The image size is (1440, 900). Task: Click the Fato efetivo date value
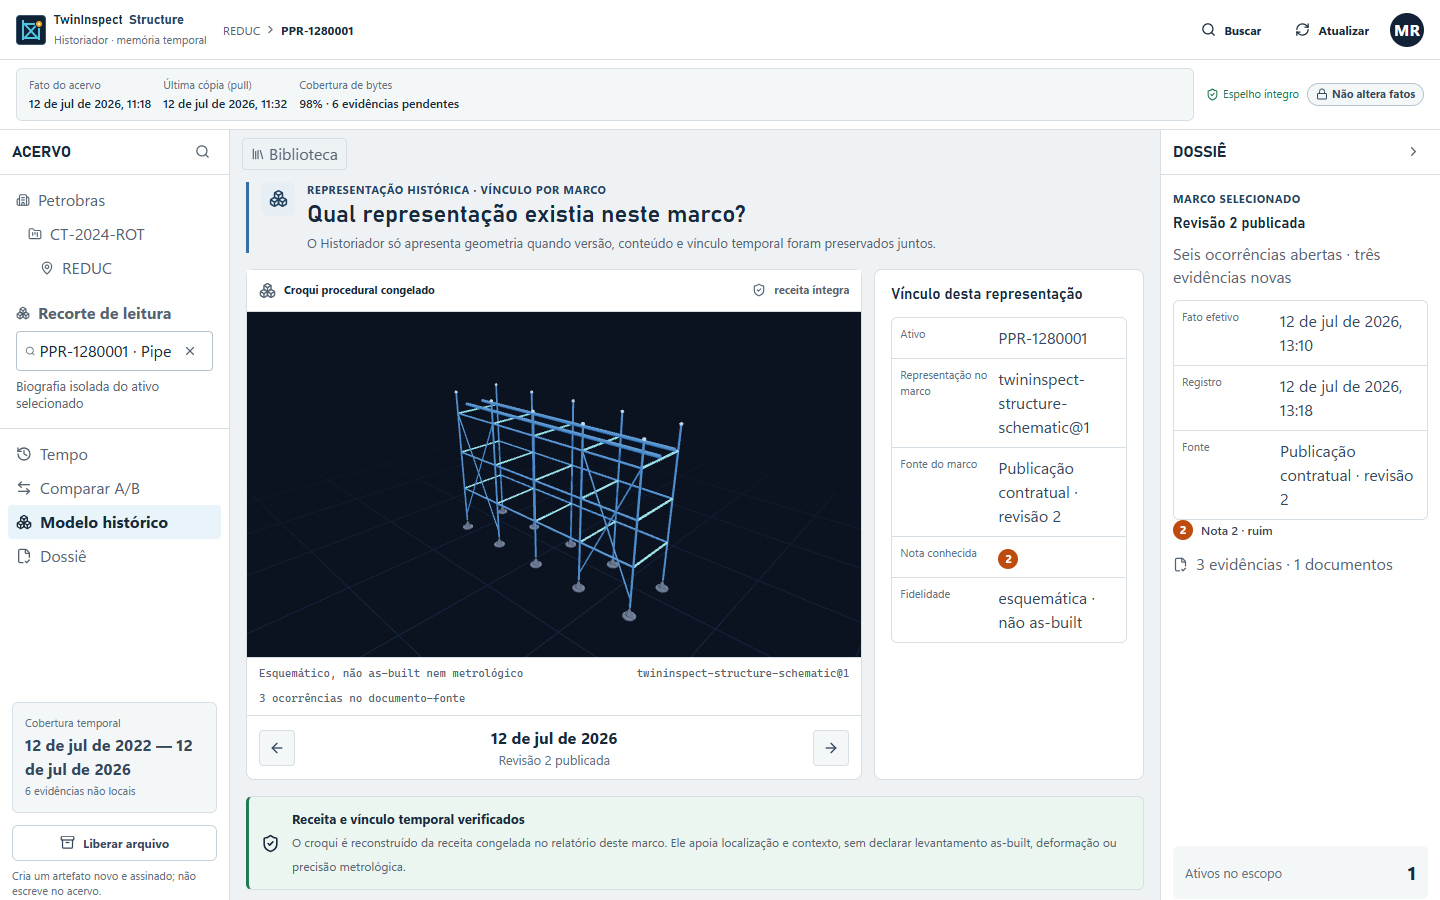click(1341, 333)
